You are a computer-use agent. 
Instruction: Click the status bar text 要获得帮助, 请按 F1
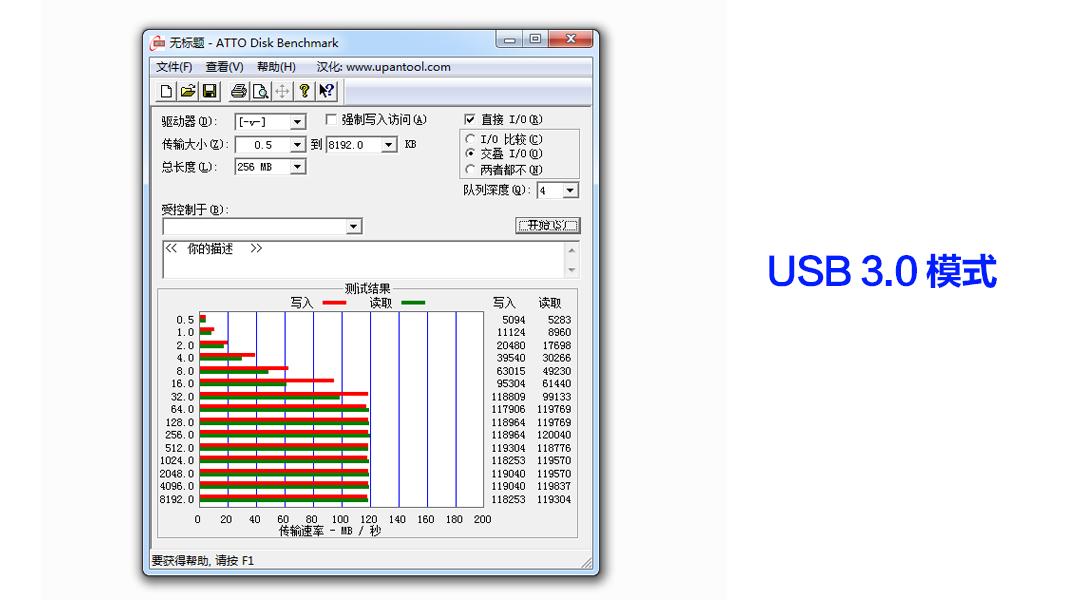(x=202, y=561)
